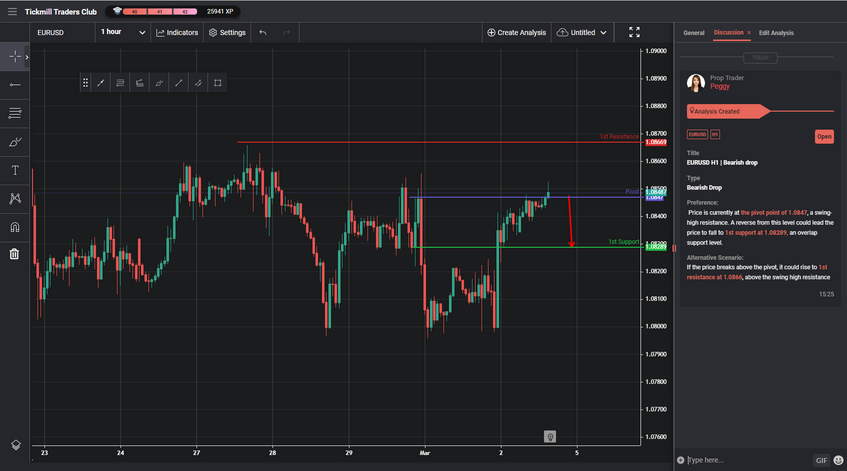Viewport: 847px width, 471px height.
Task: Close the Discussion tab
Action: coord(749,33)
